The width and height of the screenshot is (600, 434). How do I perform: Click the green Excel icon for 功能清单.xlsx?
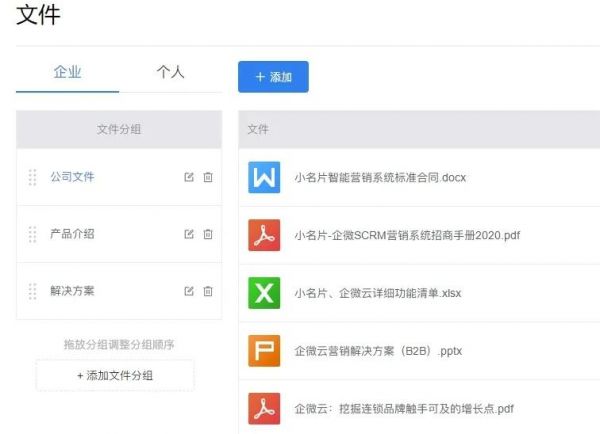coord(264,293)
